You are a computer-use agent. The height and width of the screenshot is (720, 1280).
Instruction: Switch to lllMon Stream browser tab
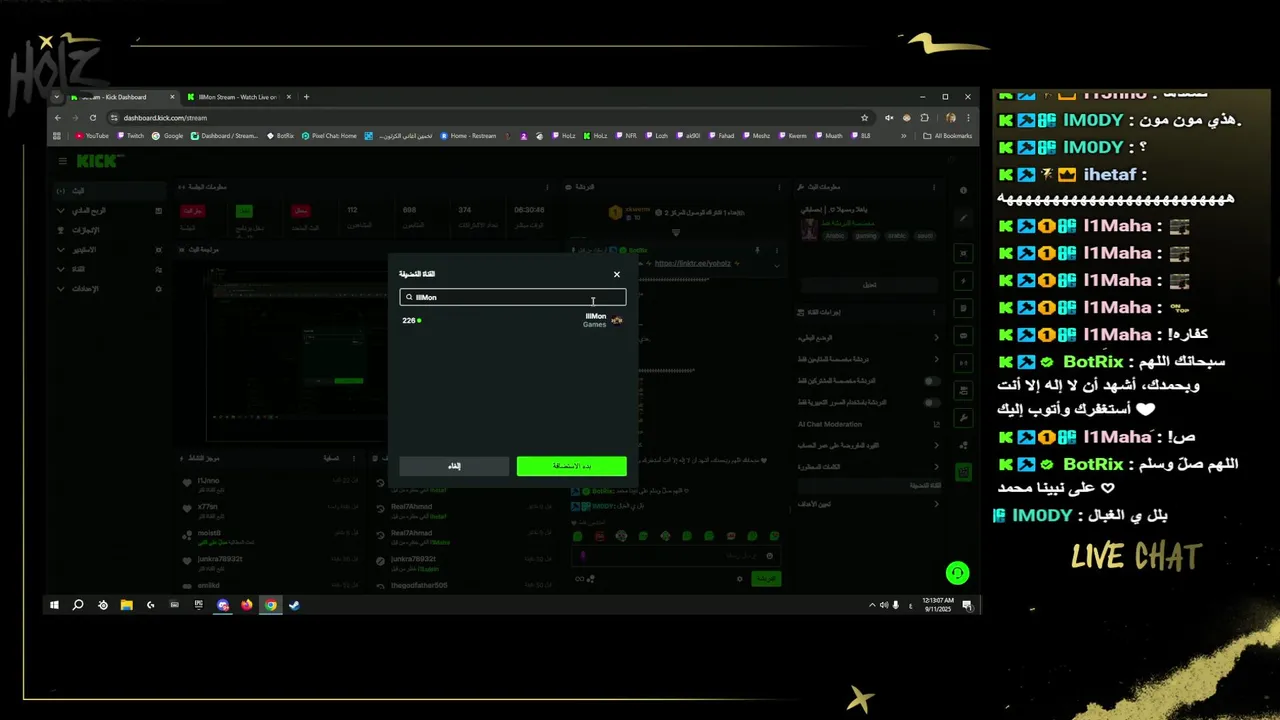[x=238, y=97]
